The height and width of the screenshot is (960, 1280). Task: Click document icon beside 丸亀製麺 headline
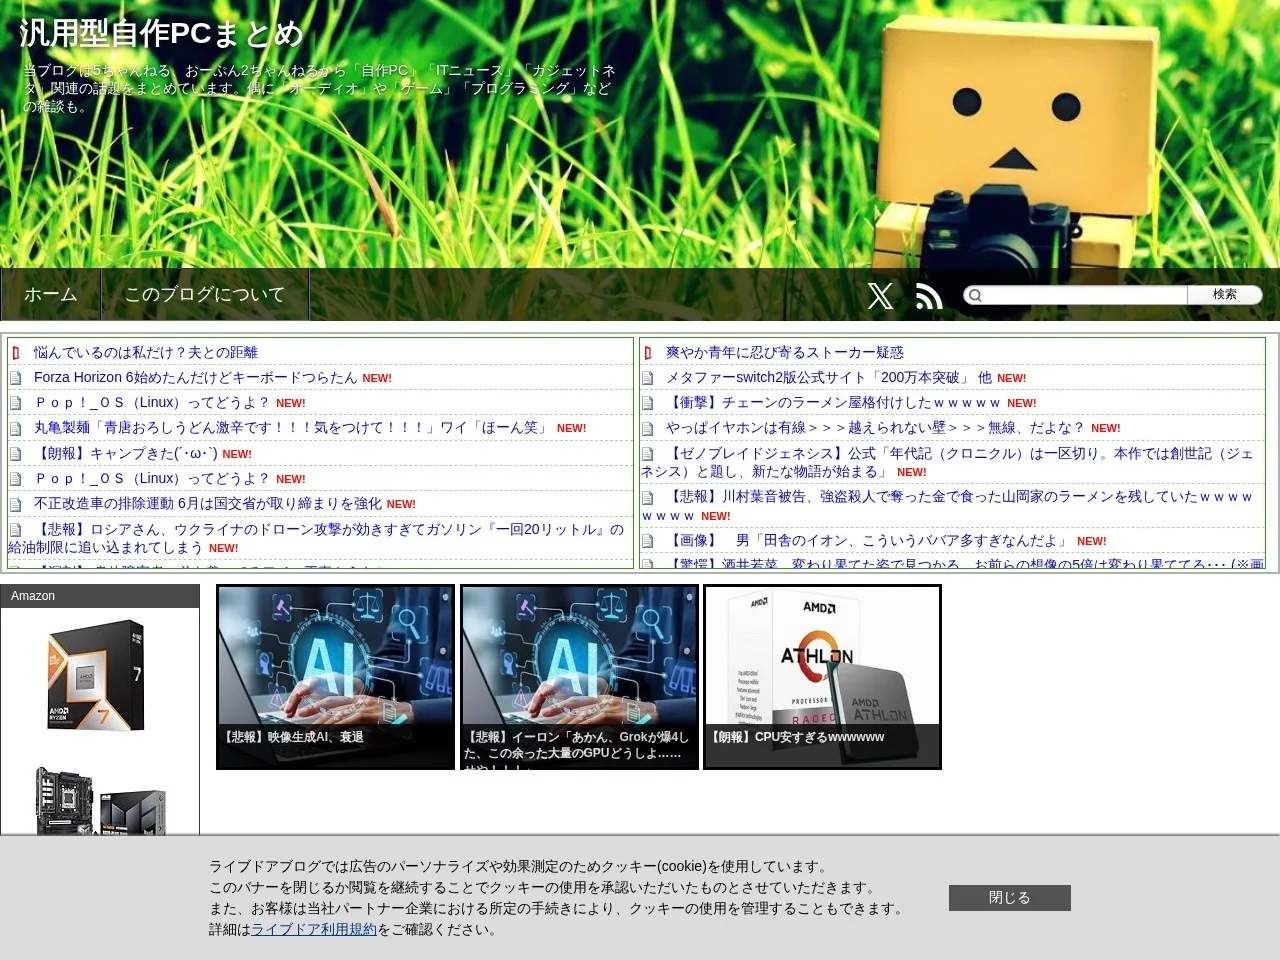(x=16, y=428)
